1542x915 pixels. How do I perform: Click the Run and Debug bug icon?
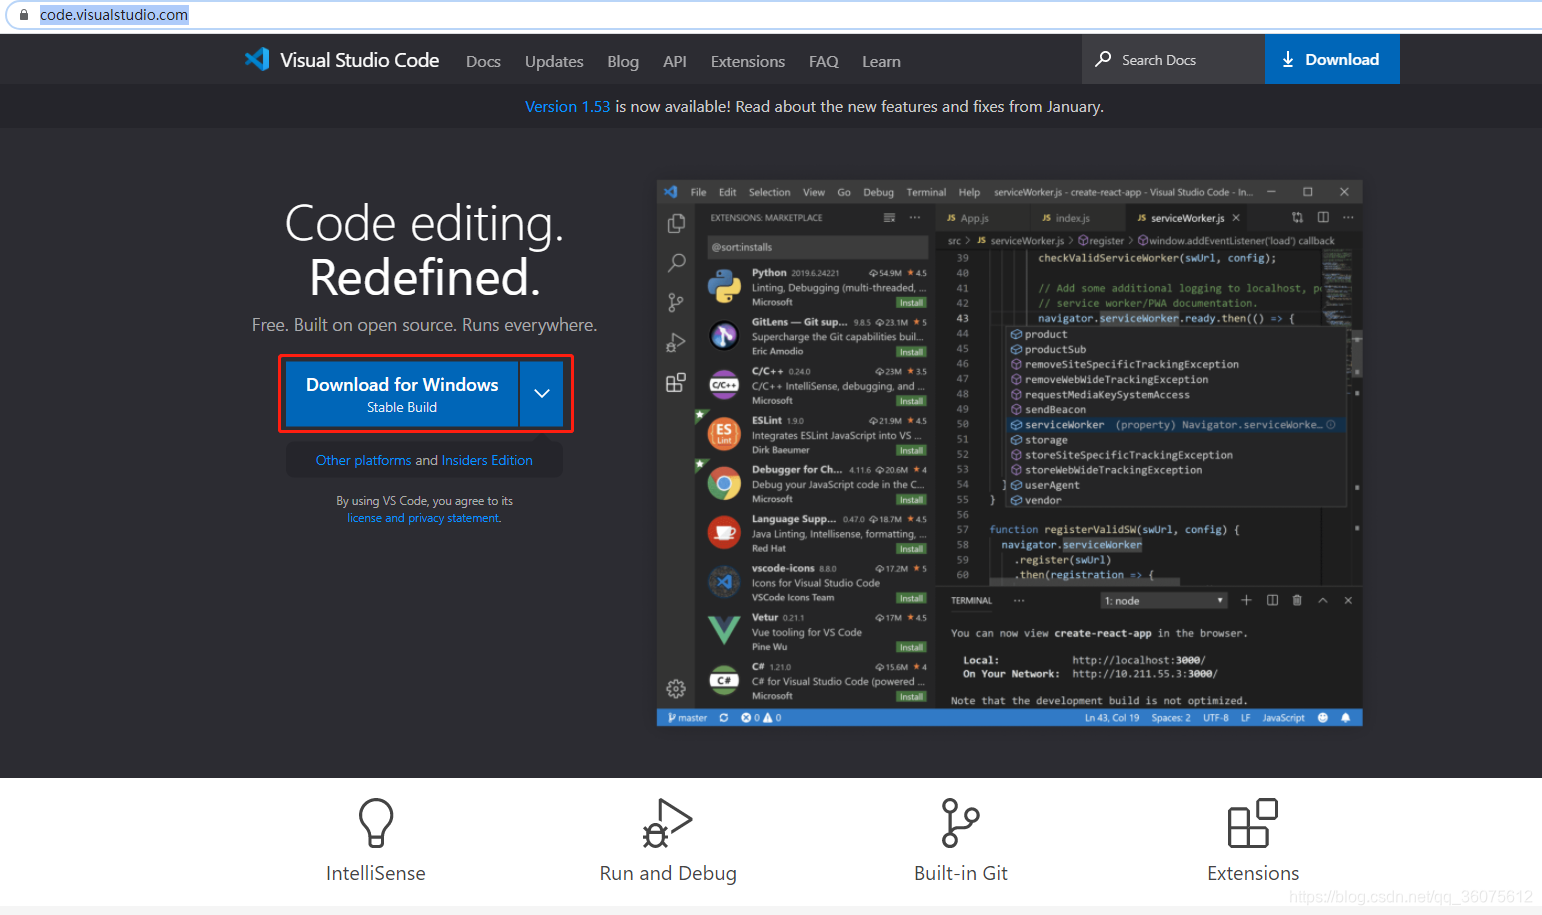pos(668,823)
